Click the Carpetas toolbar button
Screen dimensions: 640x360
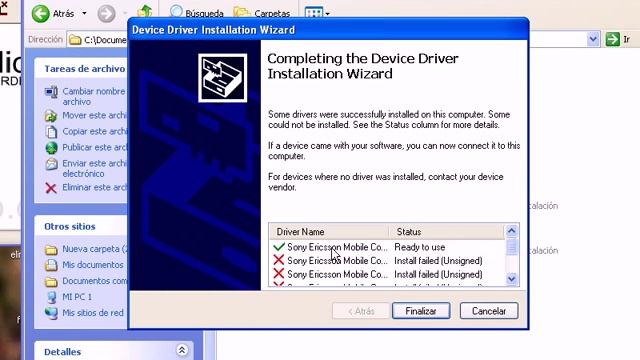262,13
